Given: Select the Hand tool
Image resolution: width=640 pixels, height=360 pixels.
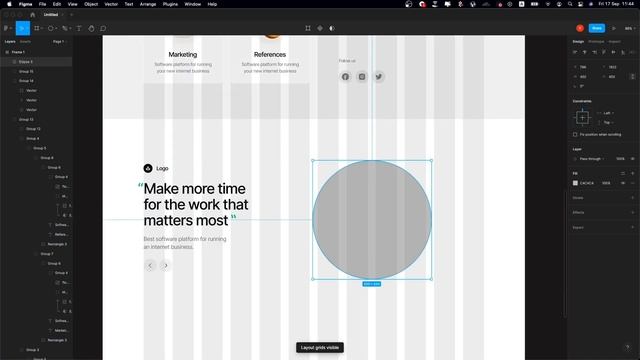Looking at the screenshot, I should pos(91,28).
